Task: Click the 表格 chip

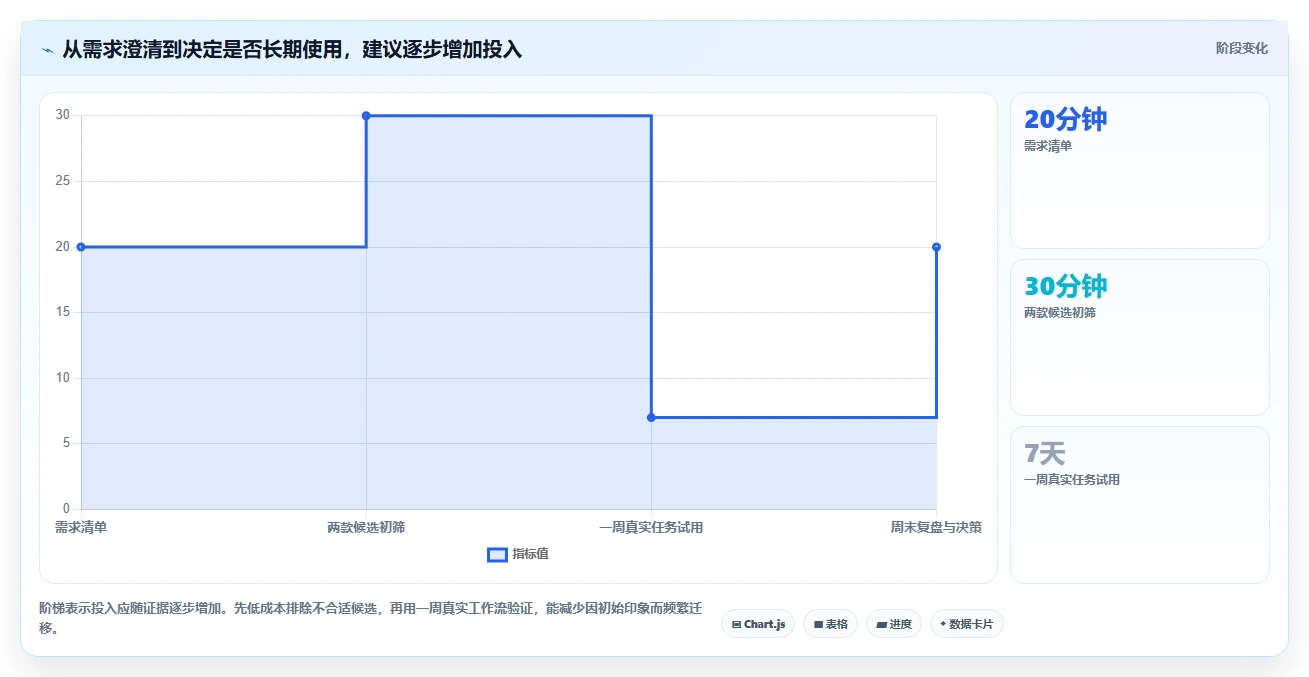Action: [x=830, y=624]
